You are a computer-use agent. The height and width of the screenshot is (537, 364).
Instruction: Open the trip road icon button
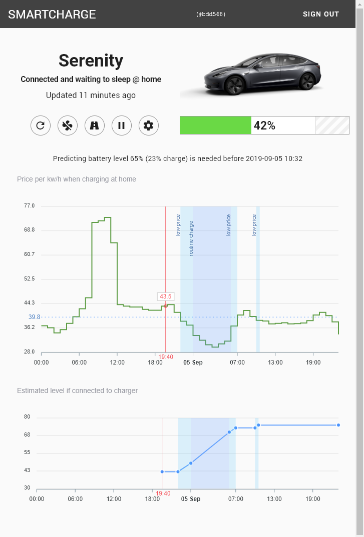coord(95,125)
